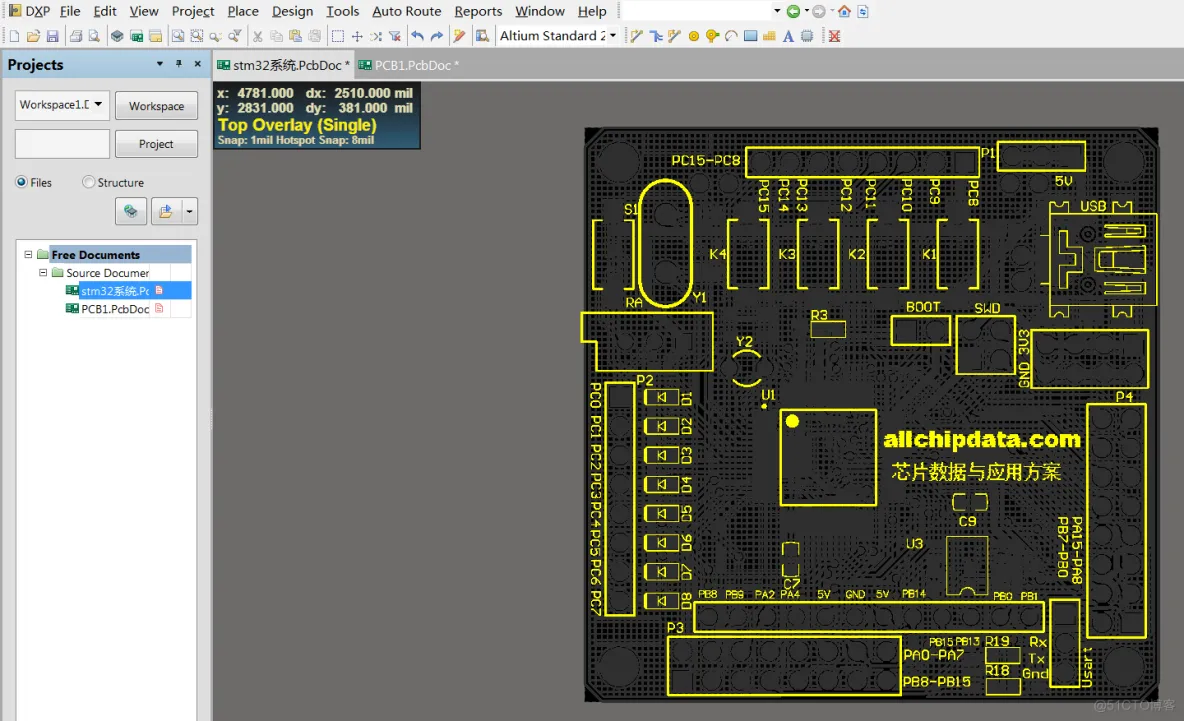The height and width of the screenshot is (721, 1184).
Task: Switch to the PCB1.PcbDoc tab
Action: [409, 66]
